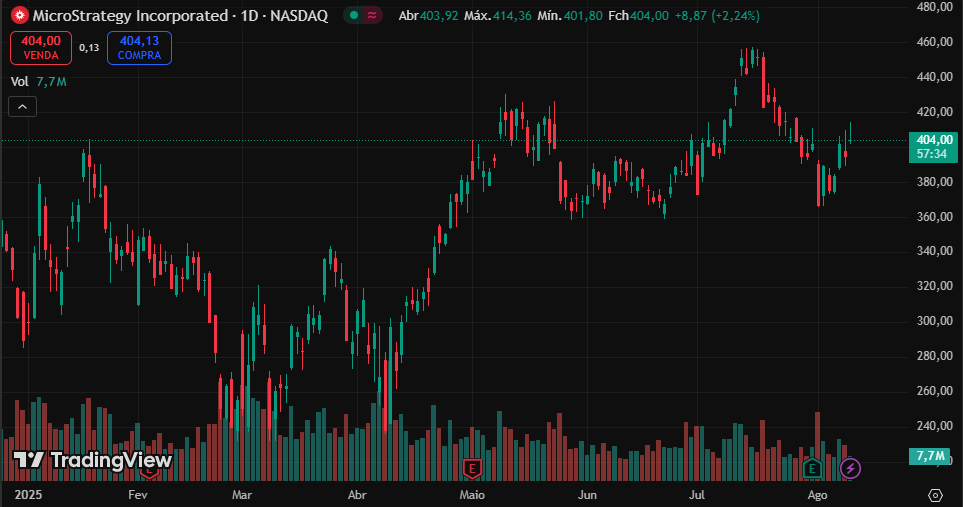The width and height of the screenshot is (963, 507).
Task: Click the Fch 404,00 close value
Action: [638, 15]
